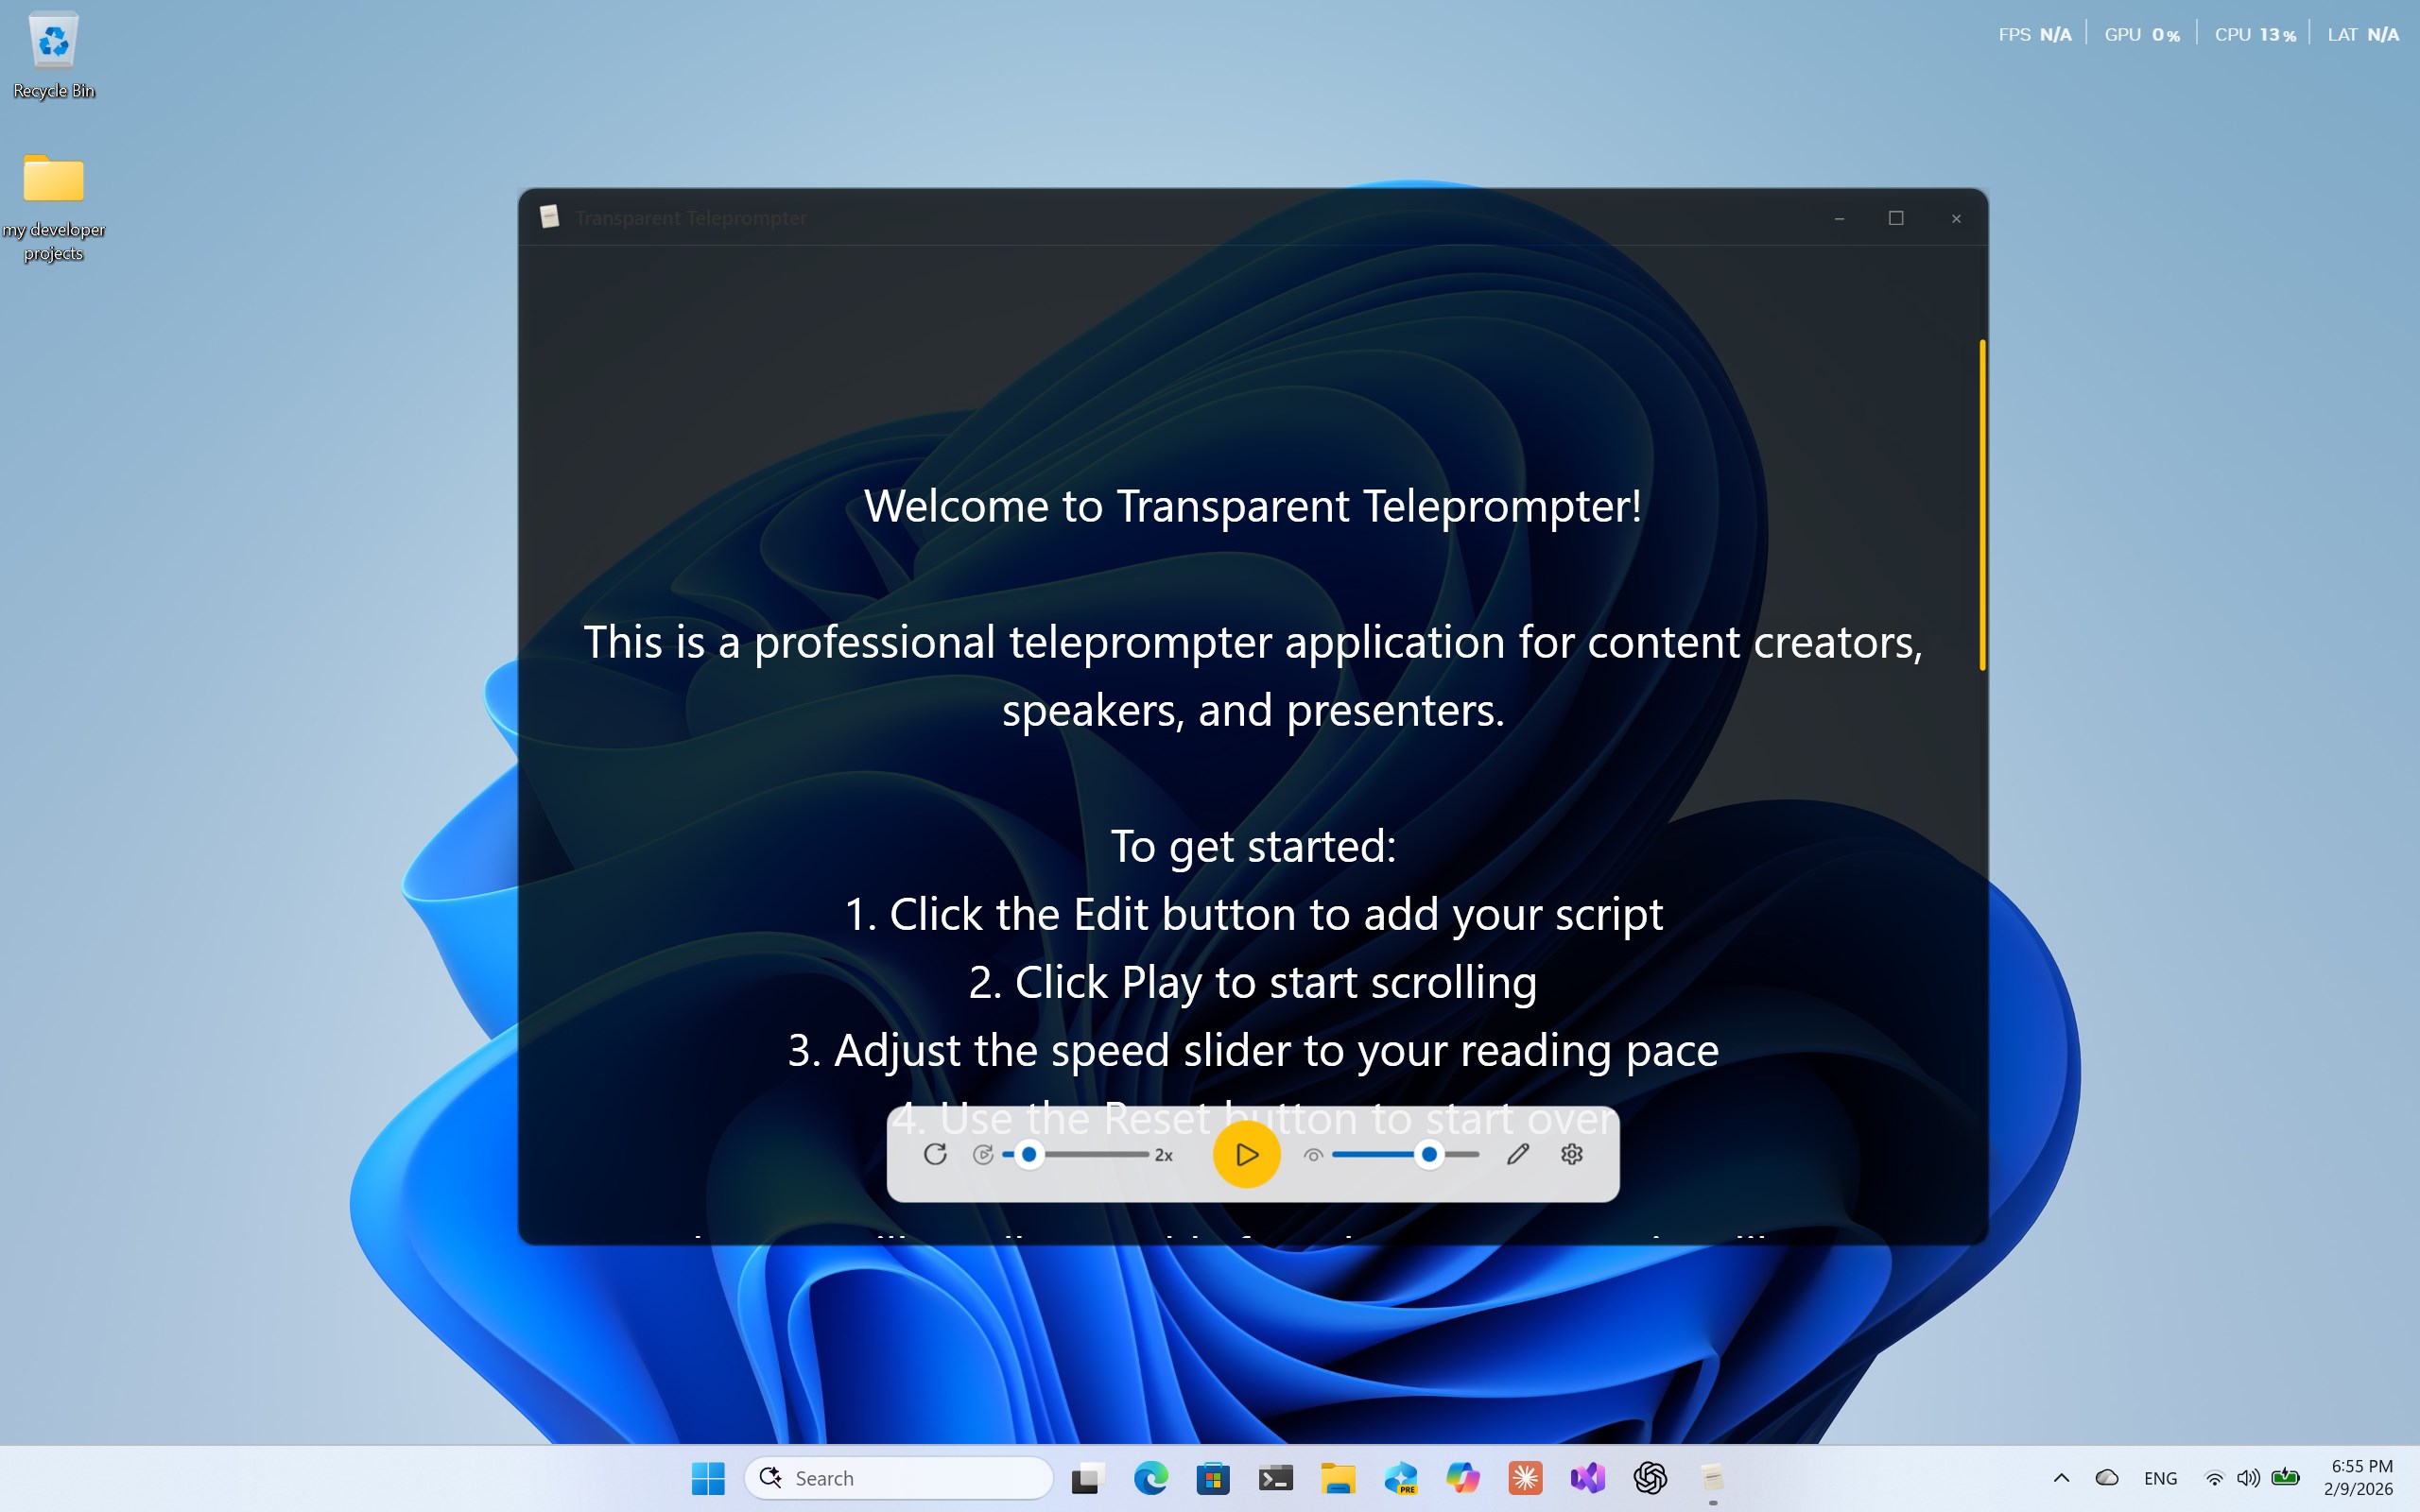Open Terminal from taskbar

pyautogui.click(x=1275, y=1478)
